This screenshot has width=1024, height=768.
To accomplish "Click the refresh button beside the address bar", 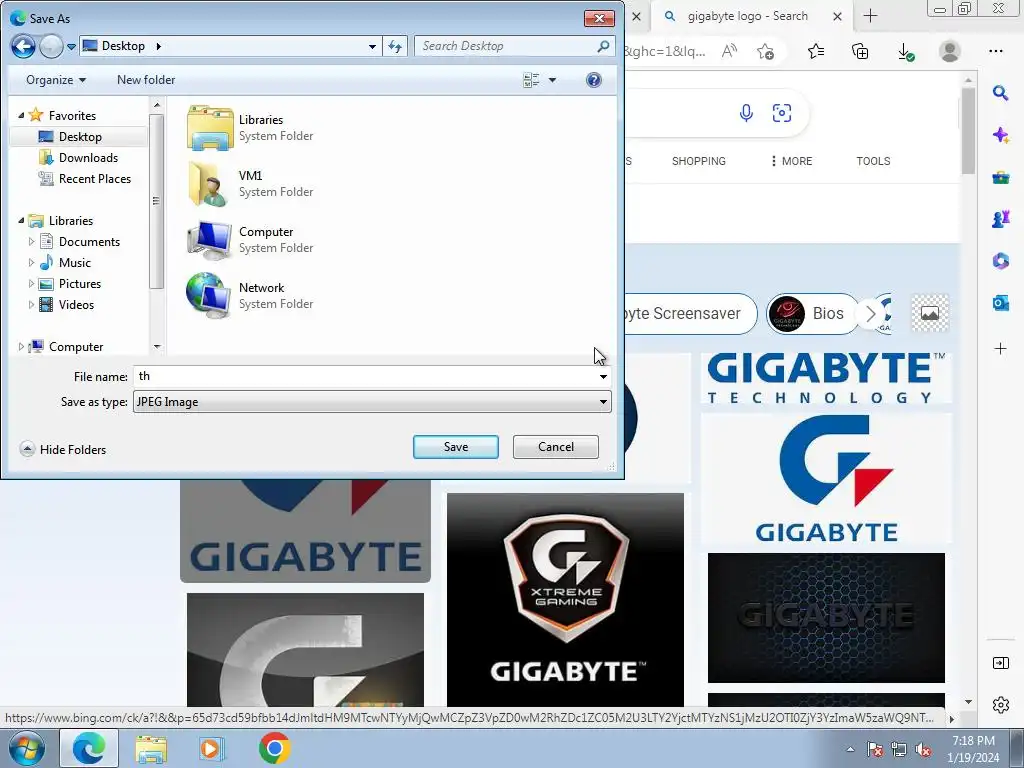I will [395, 46].
